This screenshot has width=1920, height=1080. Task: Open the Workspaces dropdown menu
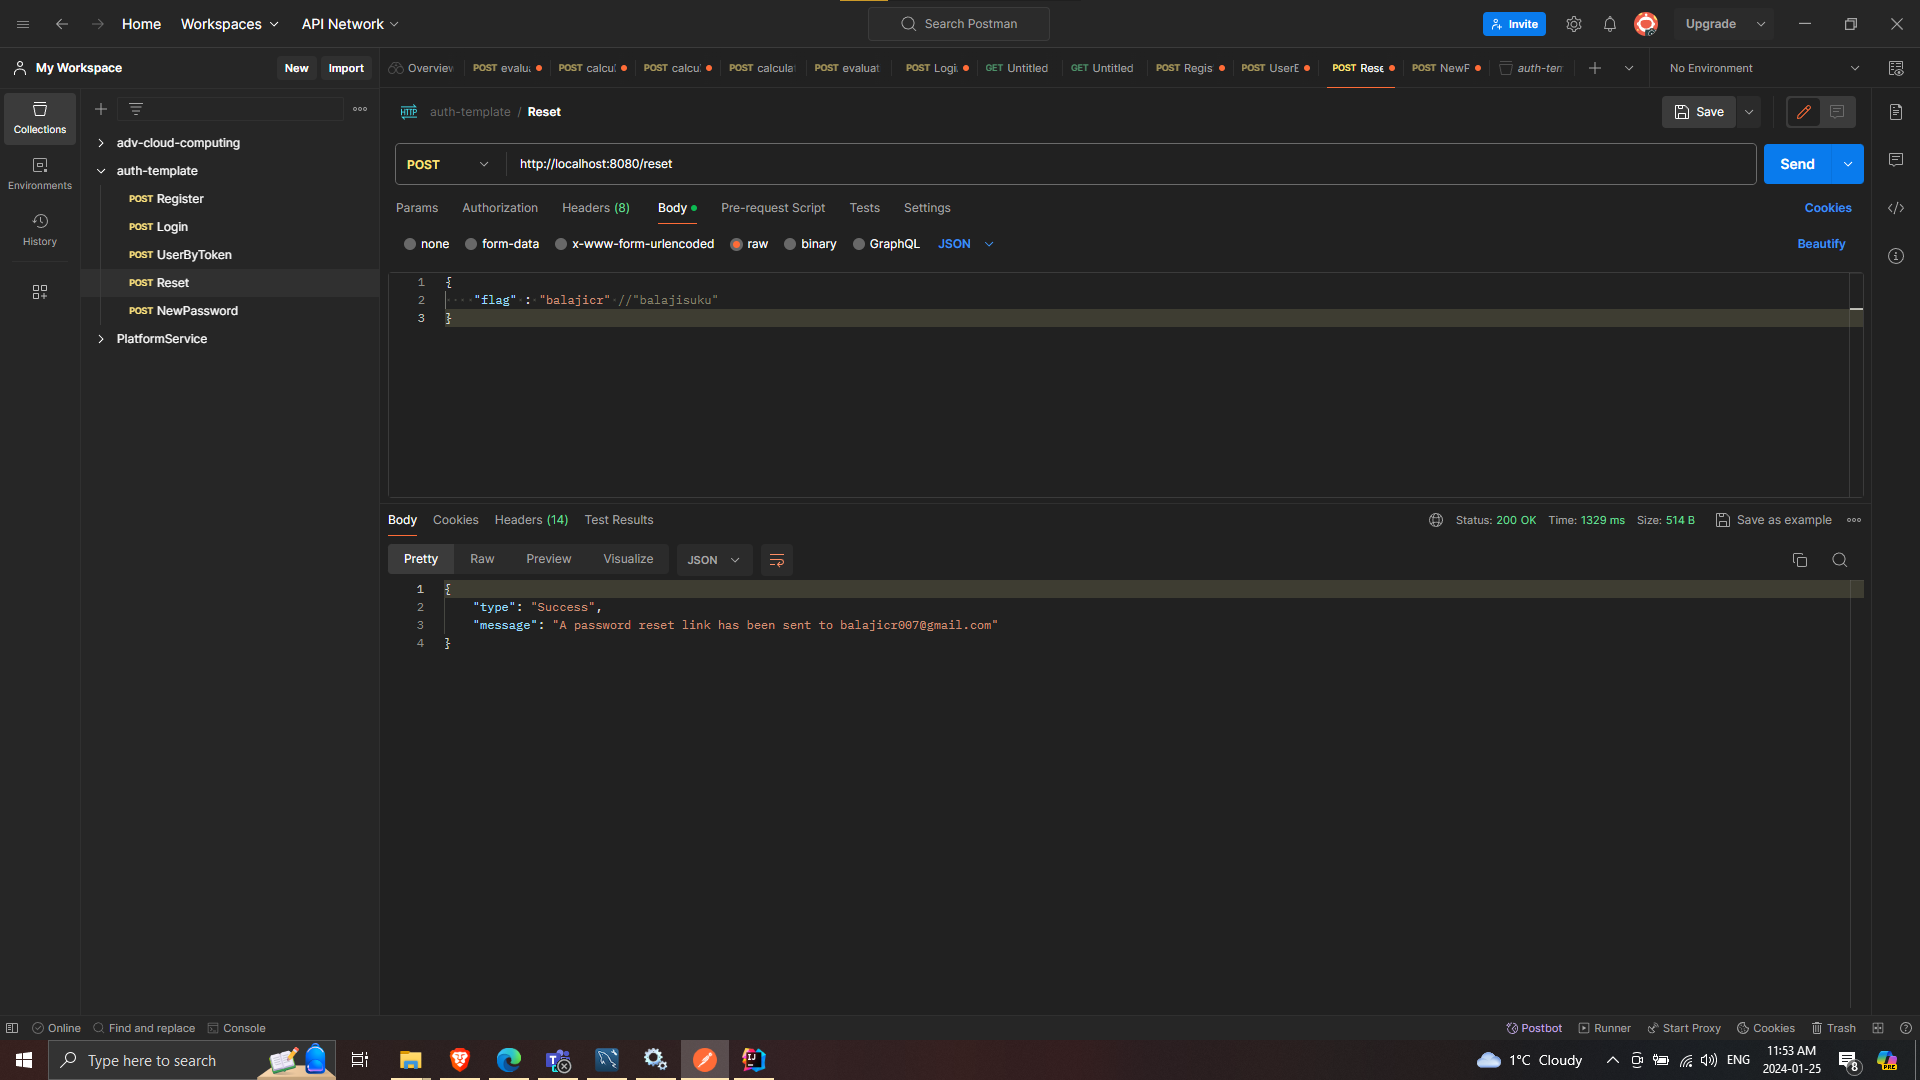pyautogui.click(x=230, y=24)
